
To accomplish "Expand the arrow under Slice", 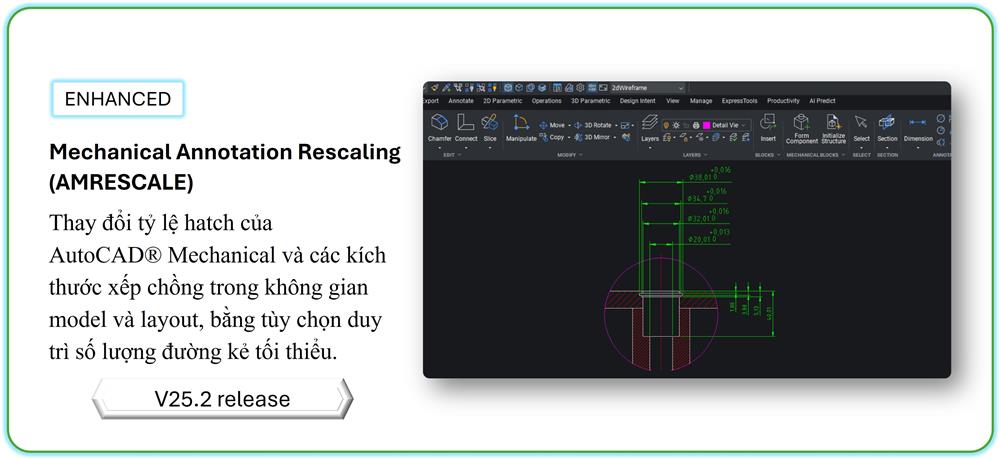I will (490, 147).
